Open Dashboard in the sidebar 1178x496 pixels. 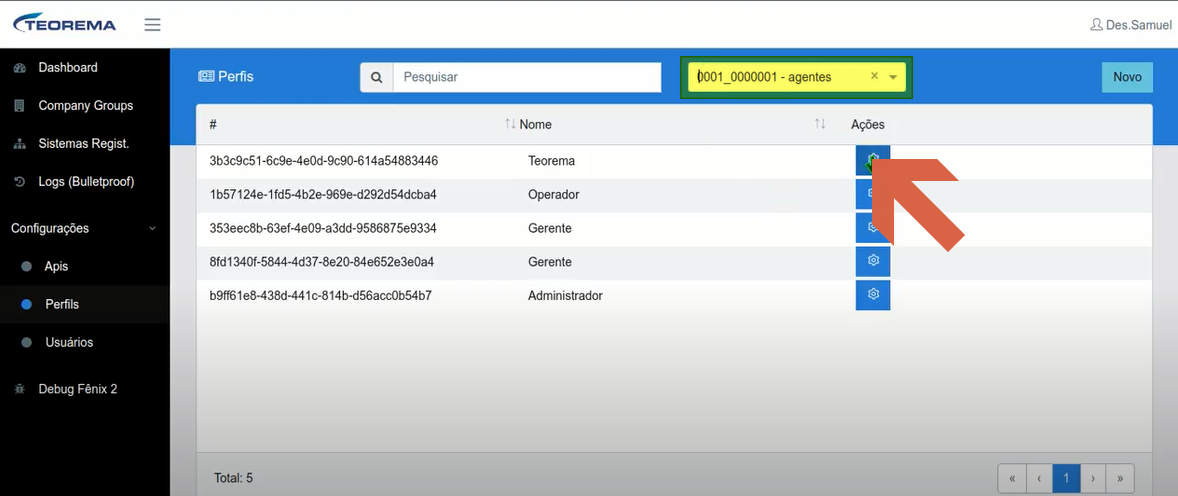(x=68, y=68)
